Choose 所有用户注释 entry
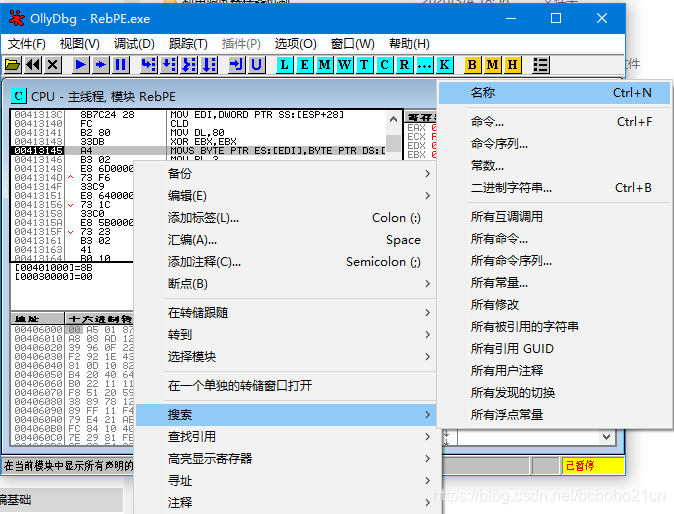The image size is (674, 514). pos(555,370)
